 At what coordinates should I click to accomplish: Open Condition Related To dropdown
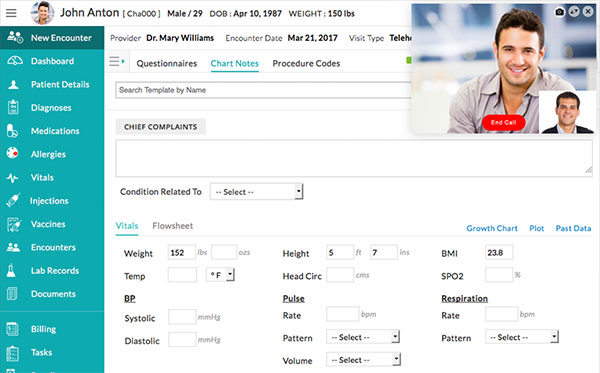click(x=256, y=192)
